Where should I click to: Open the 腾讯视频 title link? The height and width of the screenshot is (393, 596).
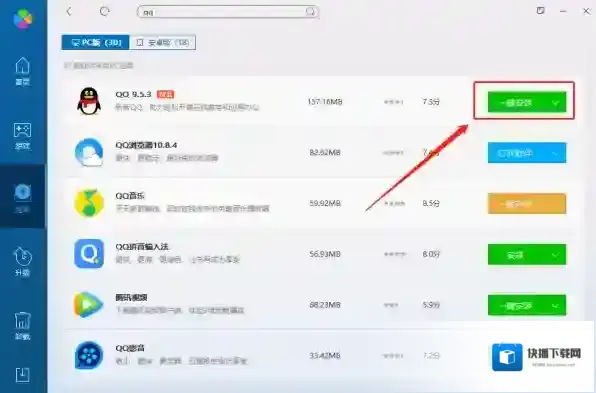tap(131, 297)
